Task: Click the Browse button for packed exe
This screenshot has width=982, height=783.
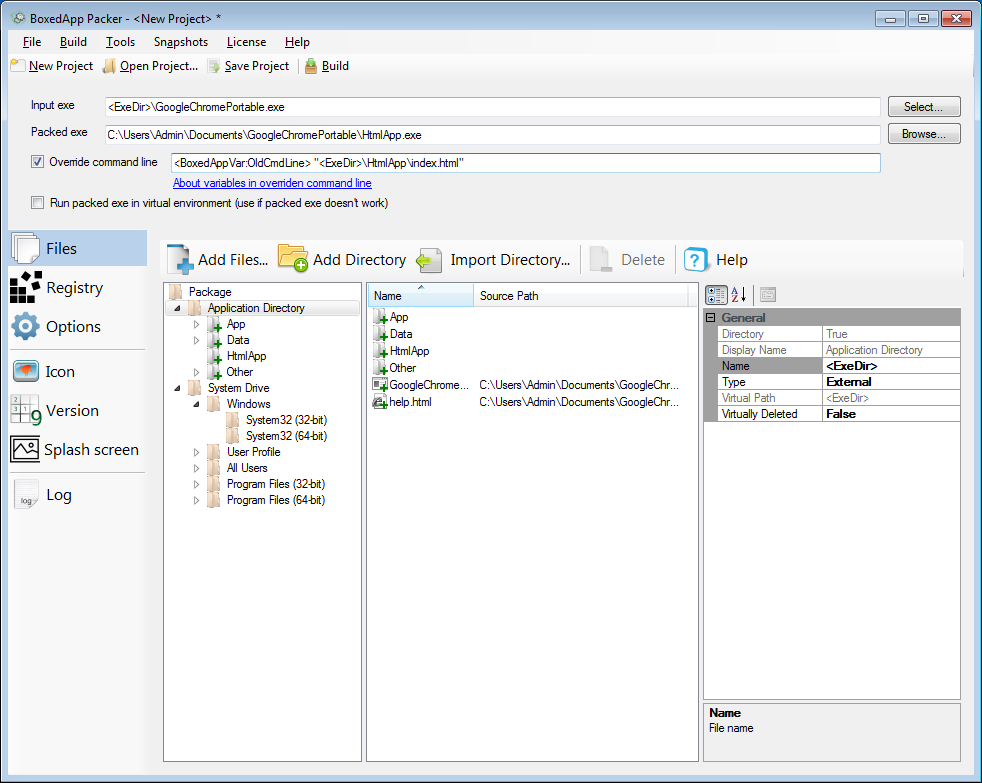Action: point(924,134)
